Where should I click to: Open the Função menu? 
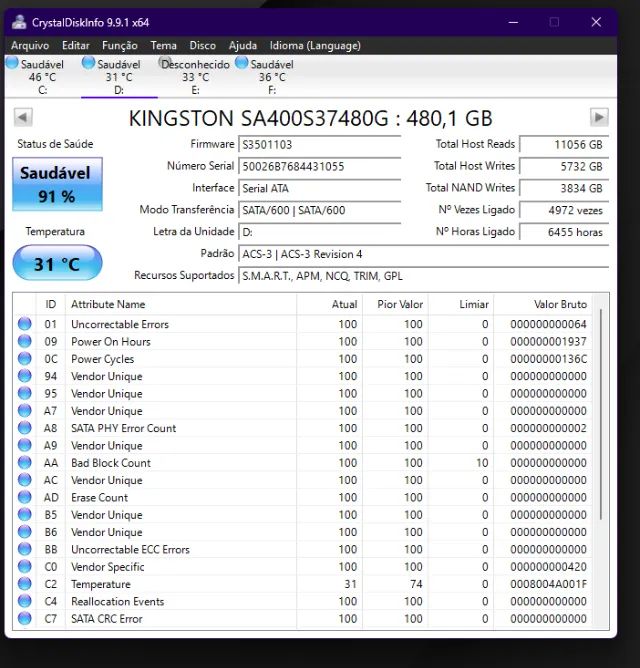point(119,46)
